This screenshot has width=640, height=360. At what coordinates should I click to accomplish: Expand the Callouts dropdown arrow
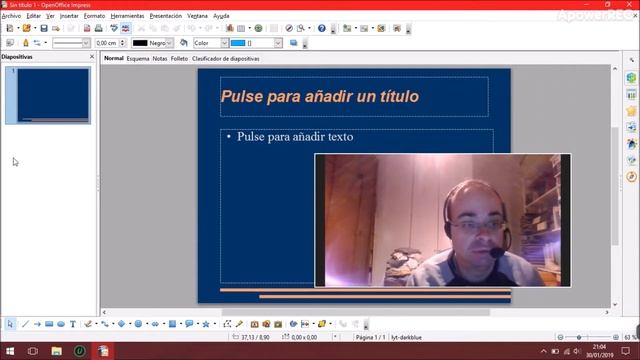pyautogui.click(x=198, y=324)
